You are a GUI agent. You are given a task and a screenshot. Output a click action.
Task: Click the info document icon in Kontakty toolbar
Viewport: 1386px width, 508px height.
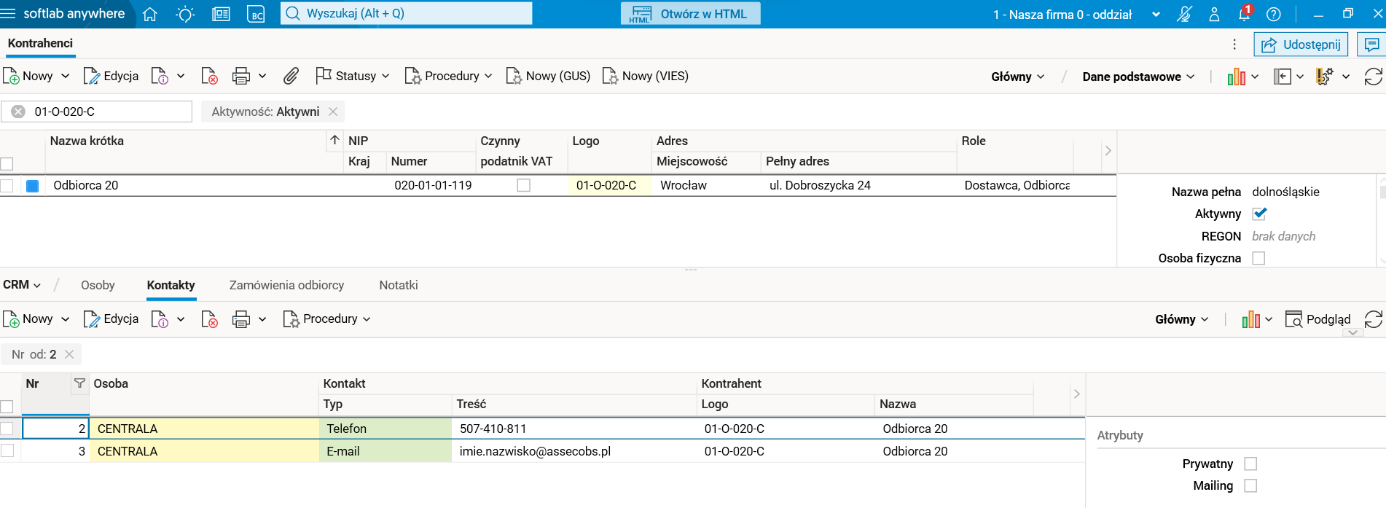click(x=160, y=319)
